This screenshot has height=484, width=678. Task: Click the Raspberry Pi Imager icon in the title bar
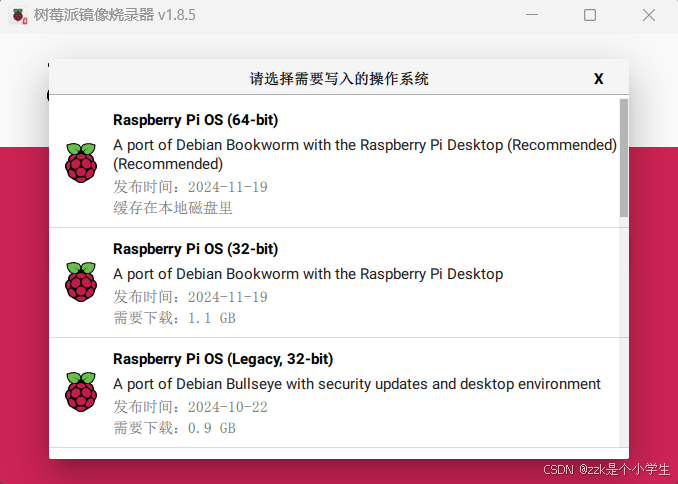(x=18, y=16)
